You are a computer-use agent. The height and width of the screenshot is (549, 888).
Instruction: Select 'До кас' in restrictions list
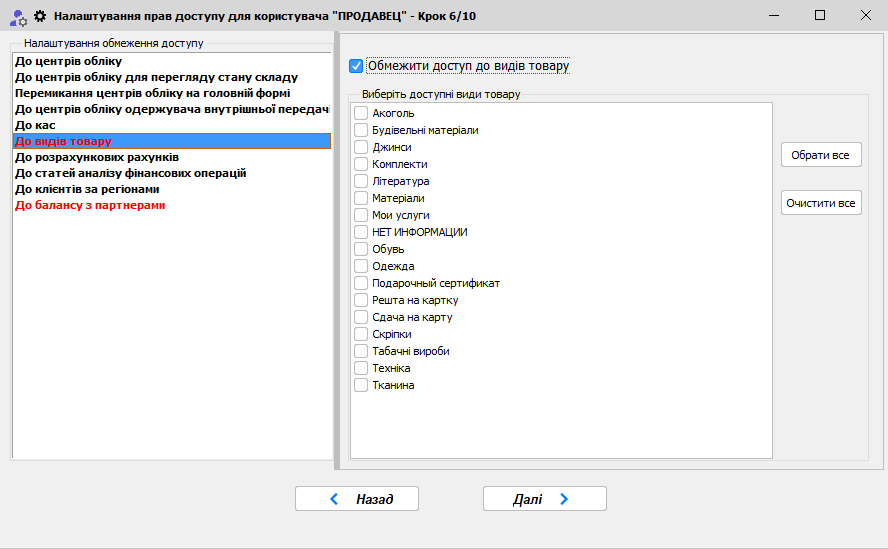click(35, 125)
